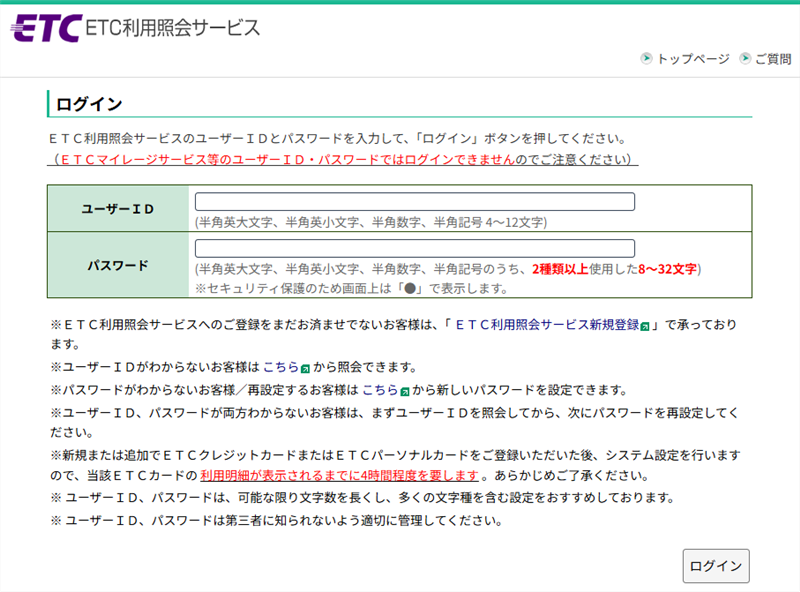Click the パスワード label cell
Viewport: 800px width, 592px height.
pos(118,265)
